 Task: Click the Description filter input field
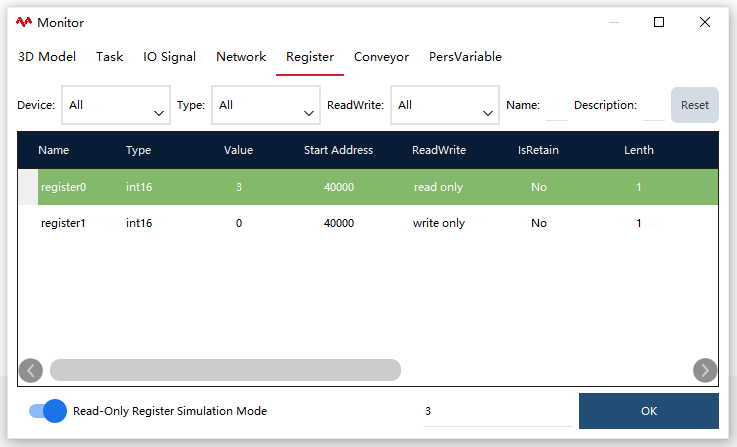pyautogui.click(x=654, y=105)
